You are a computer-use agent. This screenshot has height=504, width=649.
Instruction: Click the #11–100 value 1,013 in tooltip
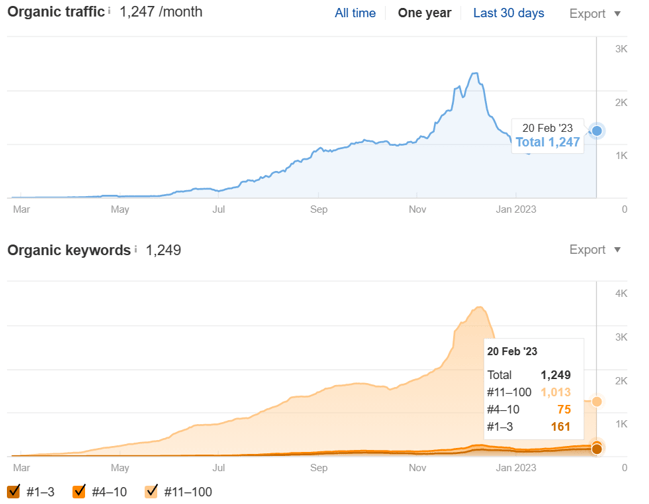coord(555,392)
